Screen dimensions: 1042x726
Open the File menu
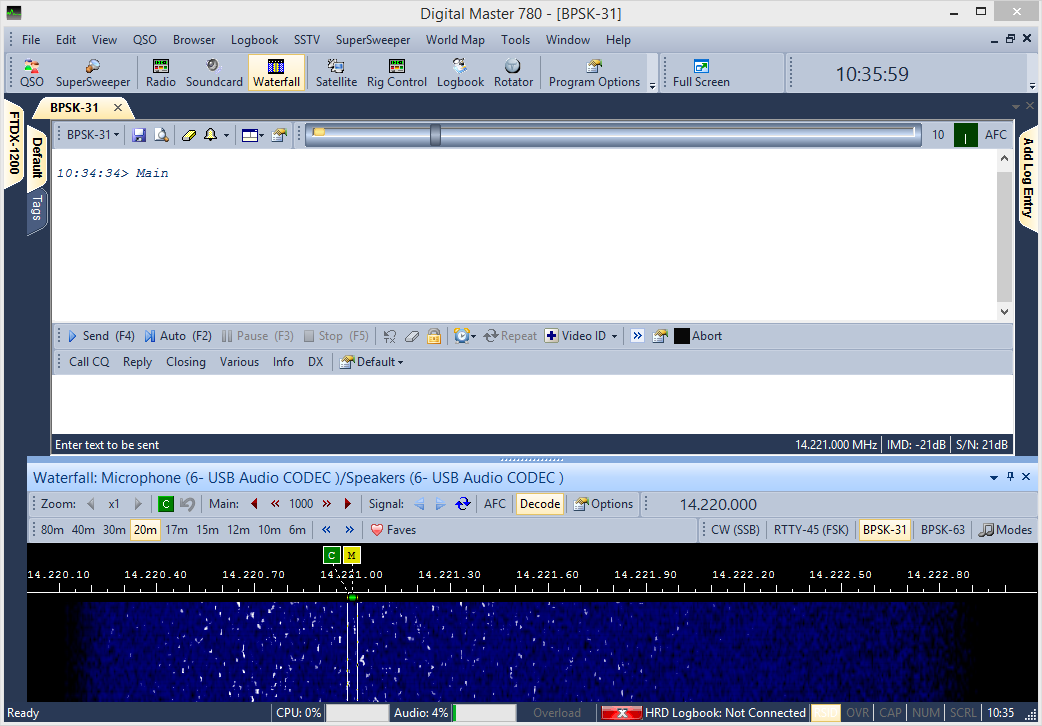31,40
